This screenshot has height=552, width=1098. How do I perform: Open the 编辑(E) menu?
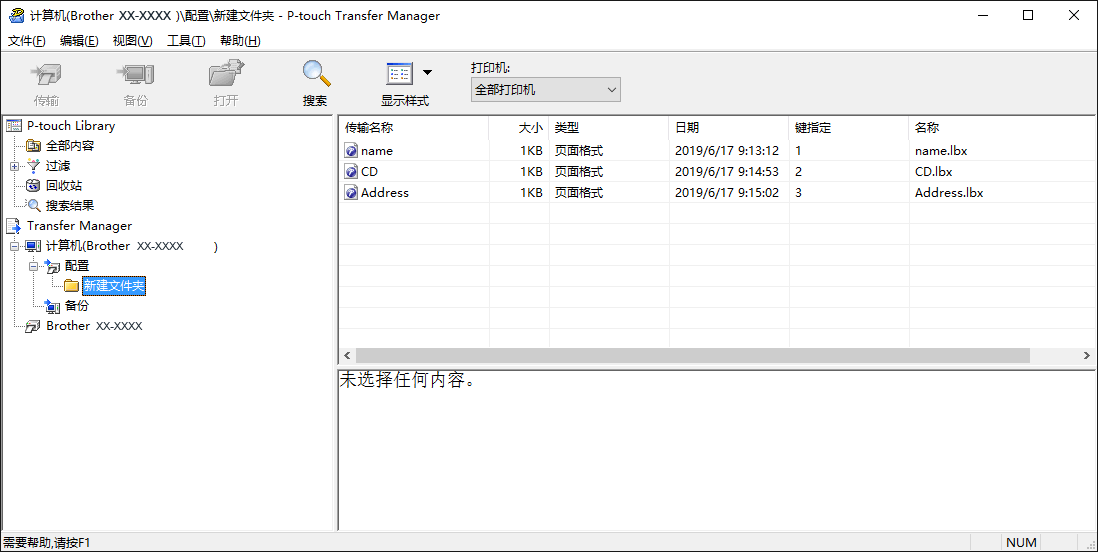coord(79,41)
